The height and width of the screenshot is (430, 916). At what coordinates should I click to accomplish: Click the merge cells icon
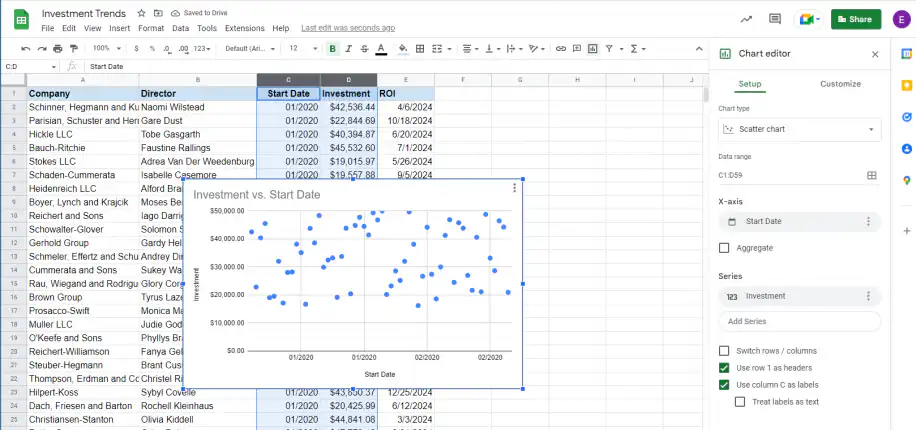pos(436,48)
